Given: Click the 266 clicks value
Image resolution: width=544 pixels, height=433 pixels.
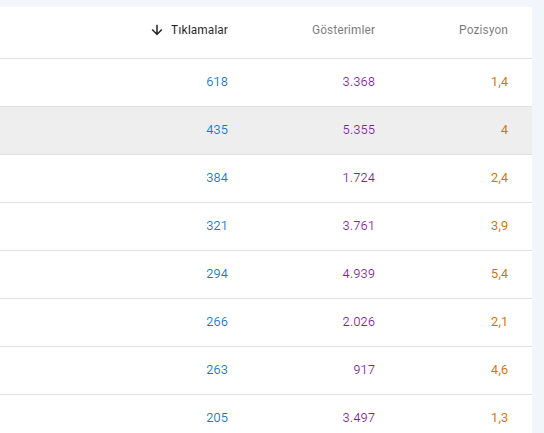Looking at the screenshot, I should tap(217, 322).
